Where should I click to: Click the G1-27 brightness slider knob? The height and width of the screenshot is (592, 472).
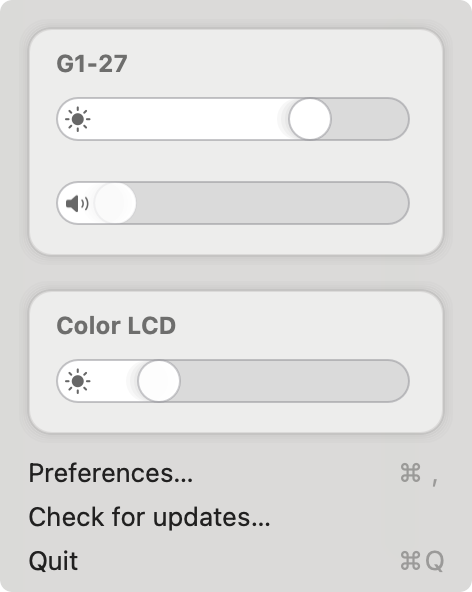310,119
